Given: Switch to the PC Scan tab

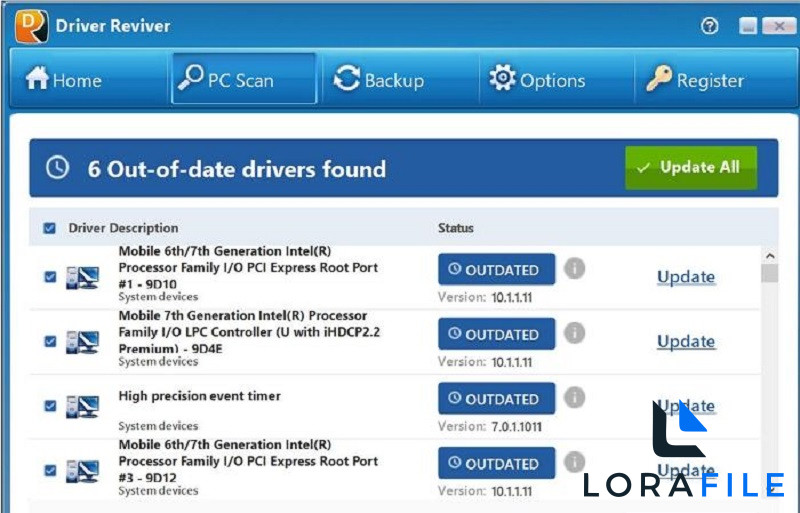Looking at the screenshot, I should point(244,79).
